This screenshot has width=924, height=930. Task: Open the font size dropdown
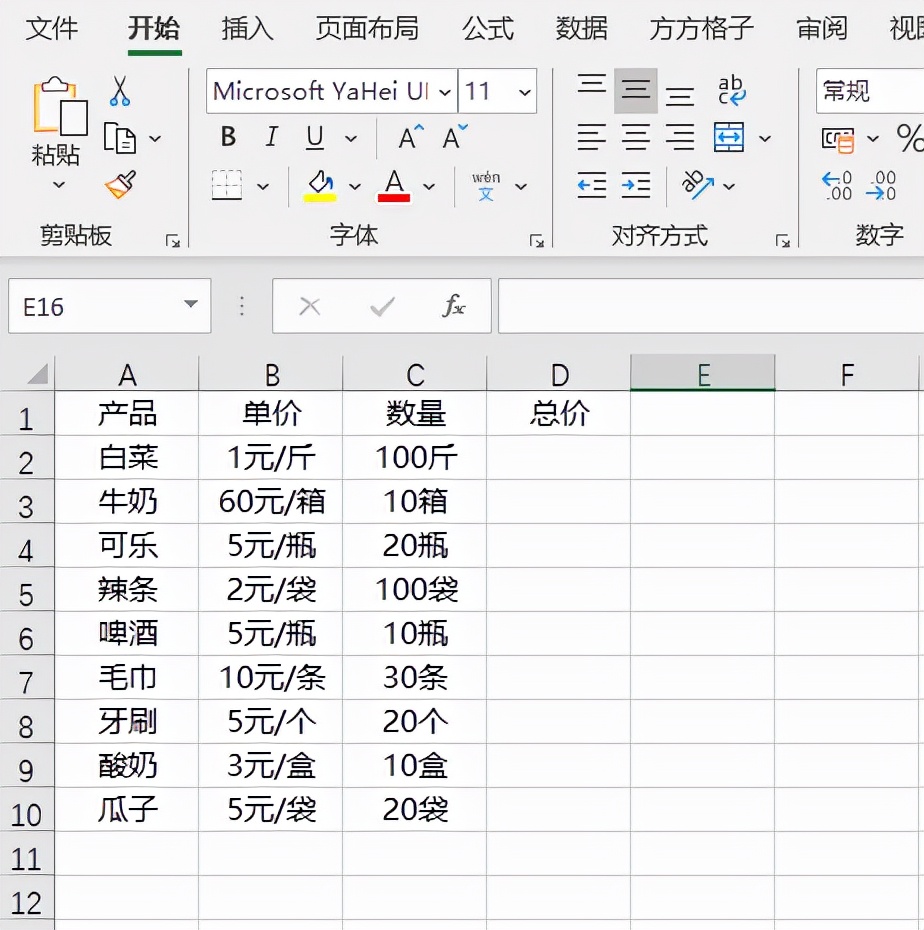click(x=527, y=91)
